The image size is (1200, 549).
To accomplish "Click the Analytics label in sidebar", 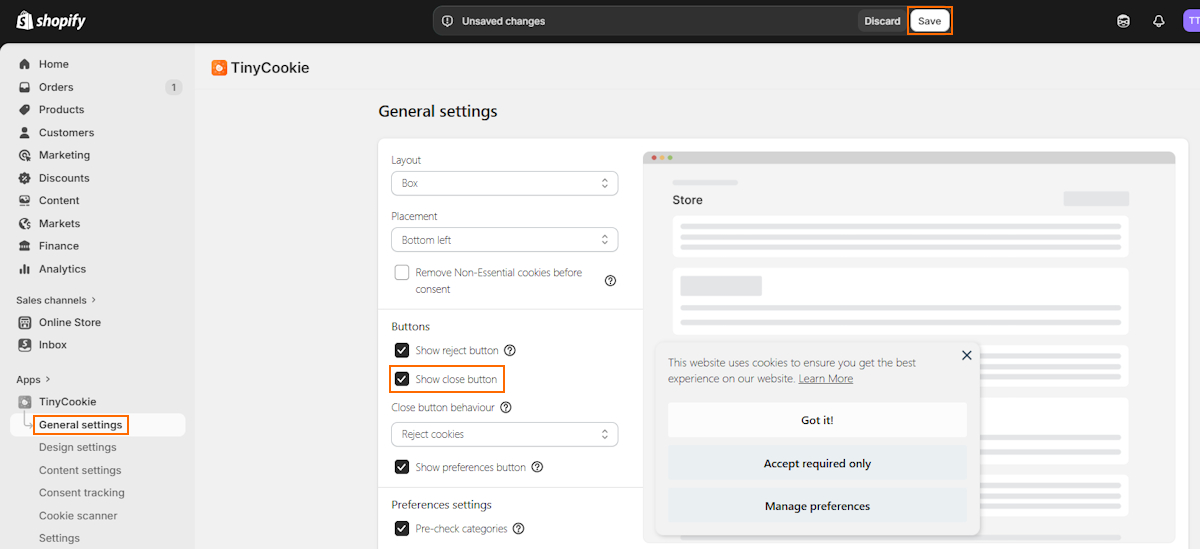I will tap(63, 269).
